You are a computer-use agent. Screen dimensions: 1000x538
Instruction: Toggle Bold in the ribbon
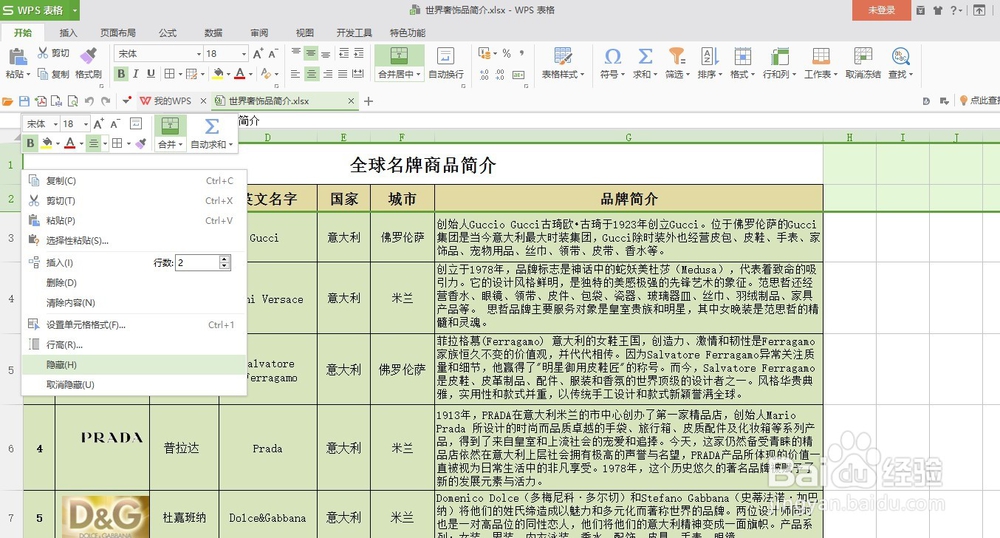(121, 74)
